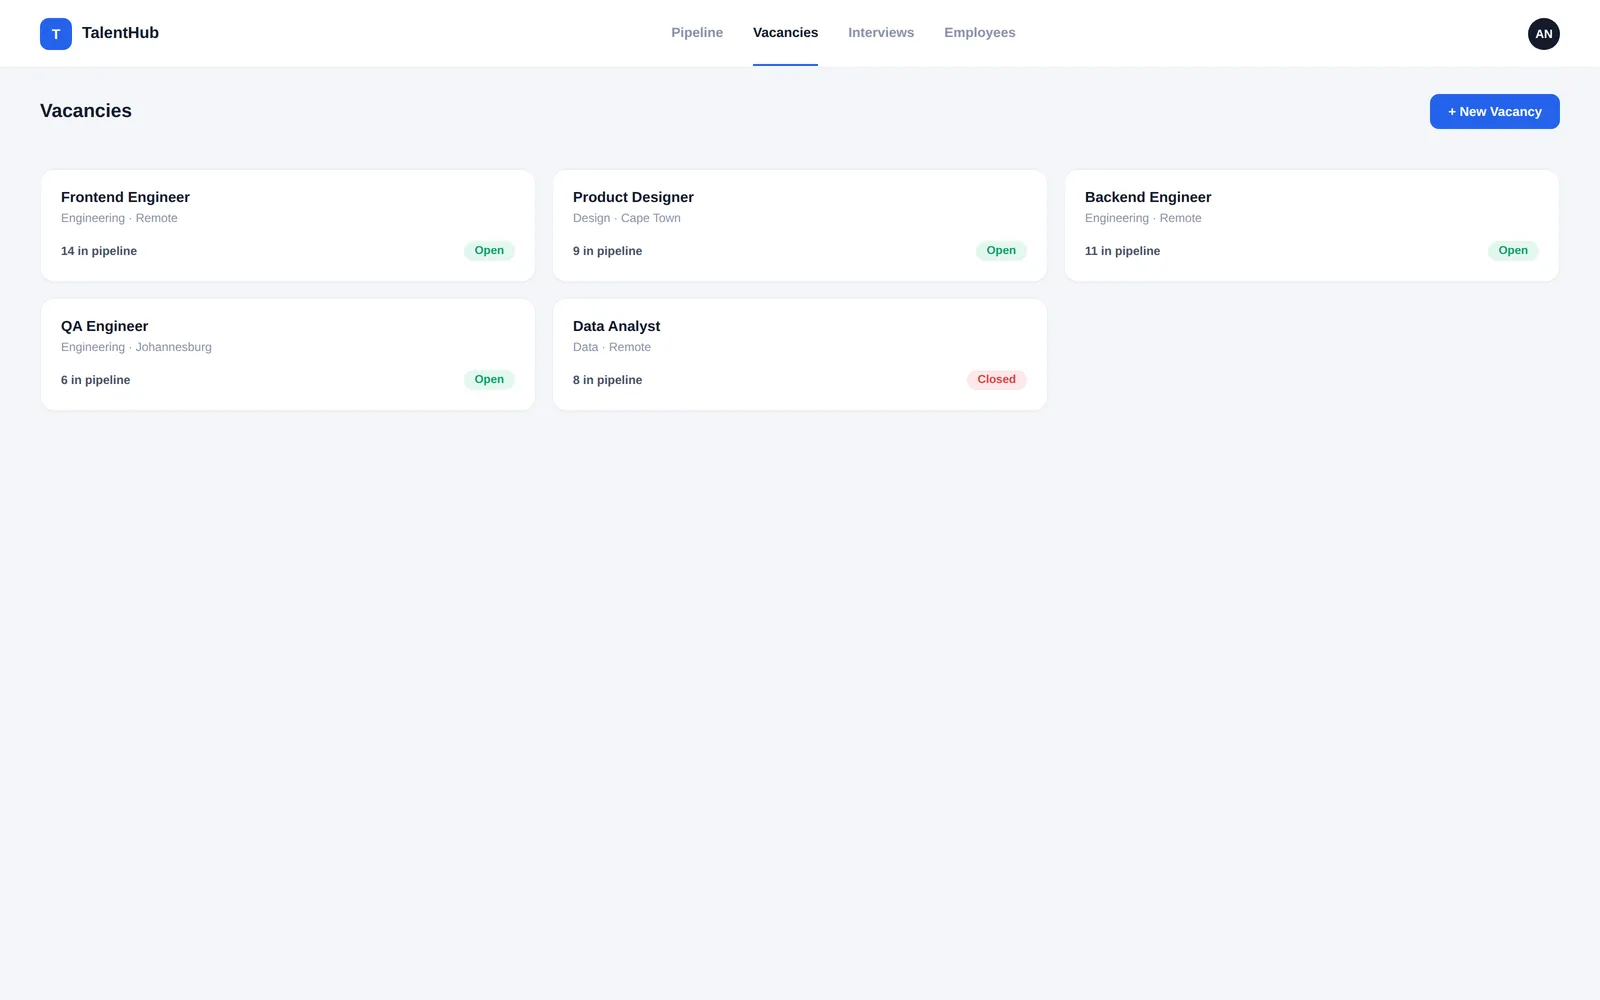Click Open badge on Backend Engineer
The image size is (1600, 1000).
(1513, 251)
